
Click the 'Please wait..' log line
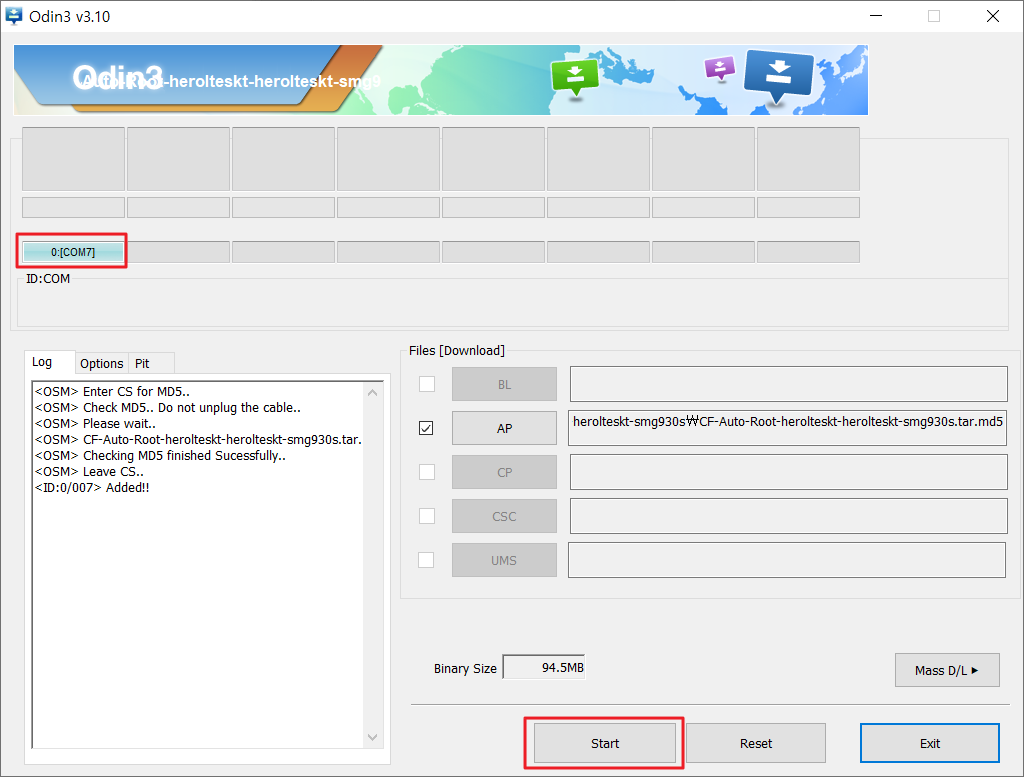pyautogui.click(x=95, y=424)
